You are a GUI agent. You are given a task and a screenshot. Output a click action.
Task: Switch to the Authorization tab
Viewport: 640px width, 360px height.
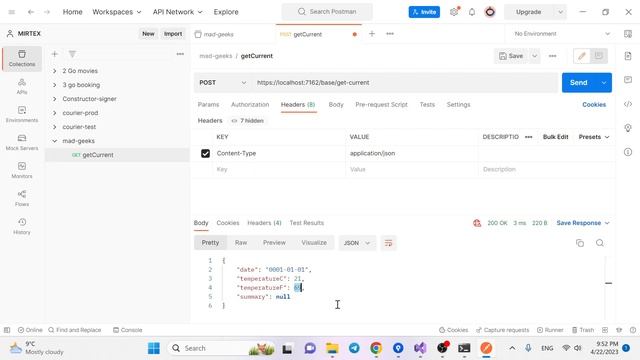[x=250, y=105]
